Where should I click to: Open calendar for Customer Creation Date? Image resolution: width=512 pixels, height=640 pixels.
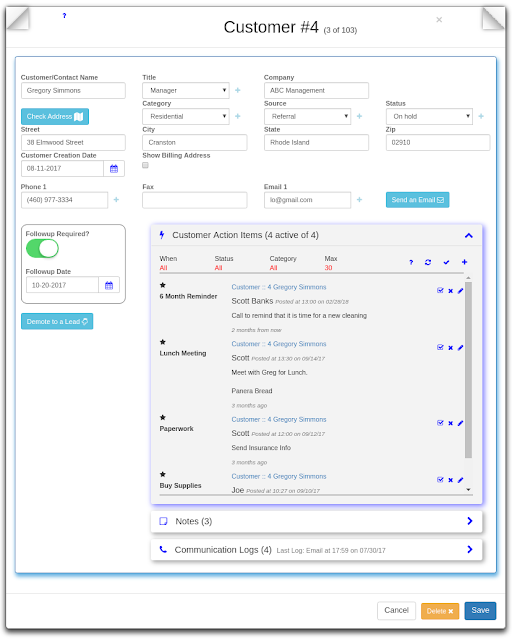114,169
